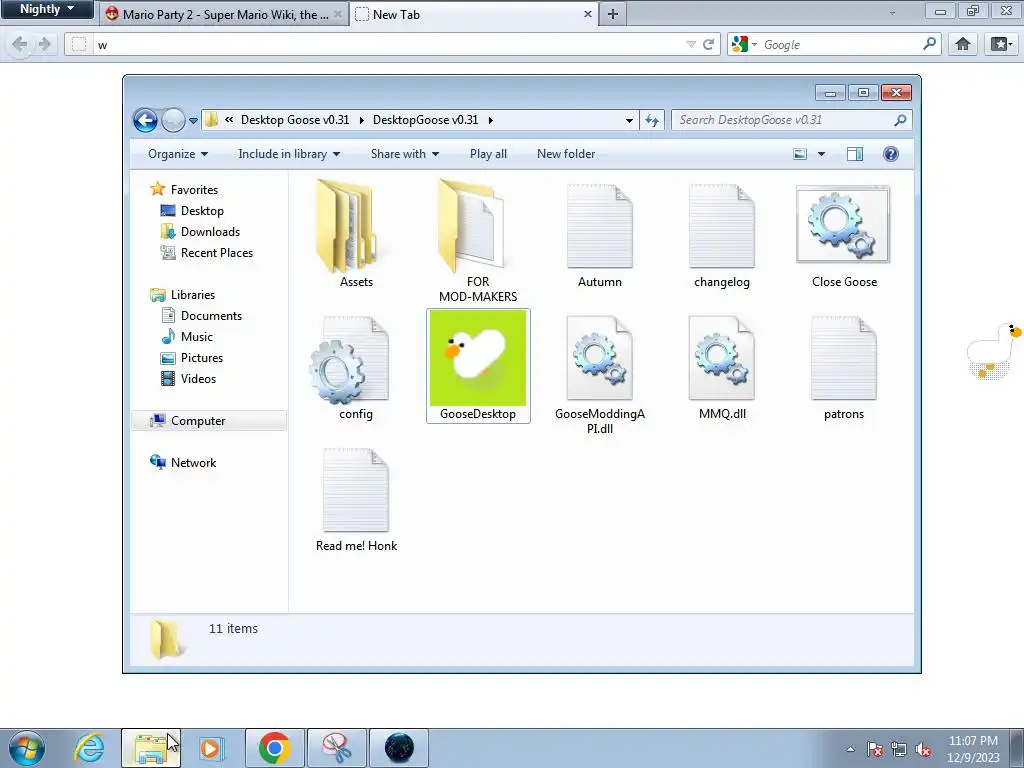Open the Nightly globe taskbar icon
This screenshot has height=768, width=1024.
399,748
